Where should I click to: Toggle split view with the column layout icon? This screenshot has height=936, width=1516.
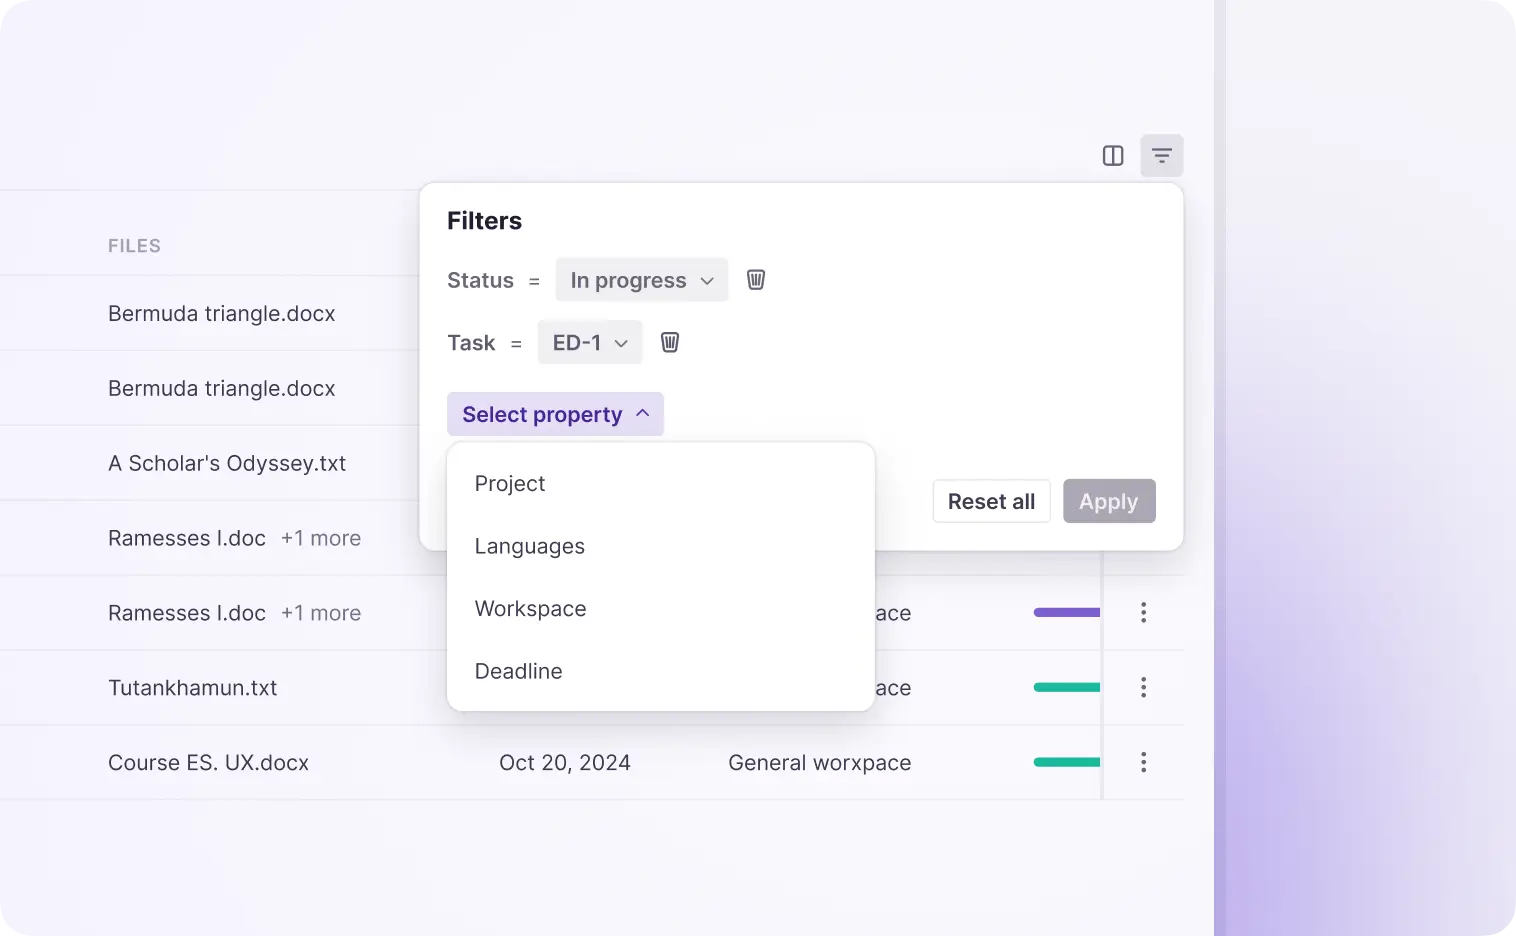(x=1112, y=155)
